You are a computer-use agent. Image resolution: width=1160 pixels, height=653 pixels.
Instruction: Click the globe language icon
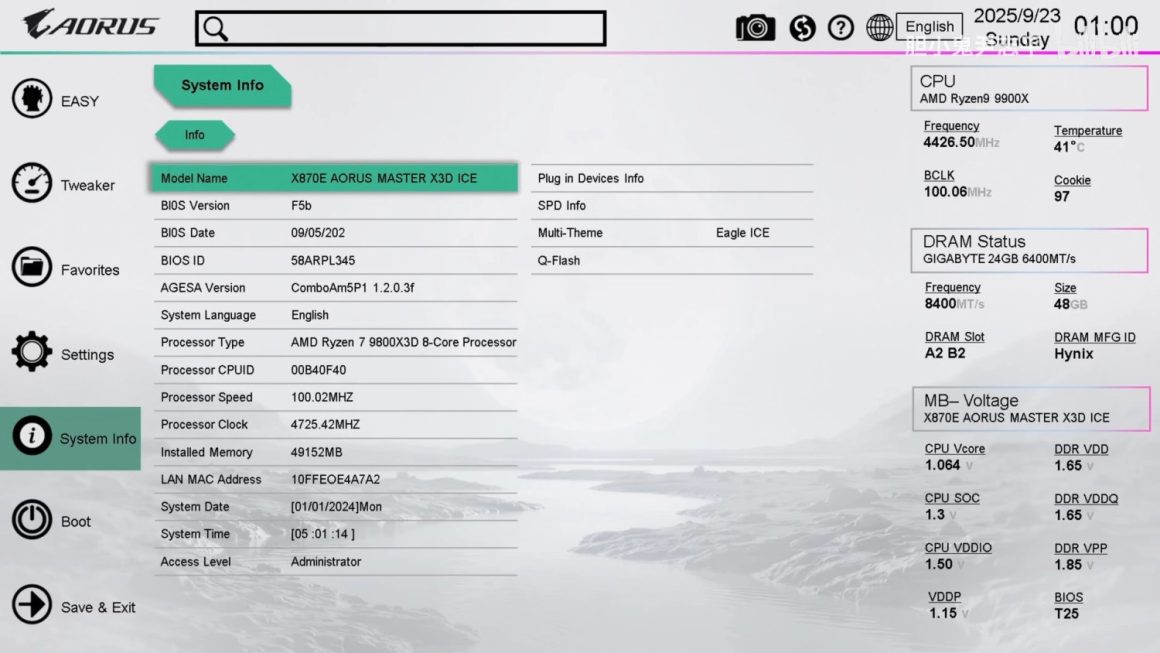879,28
